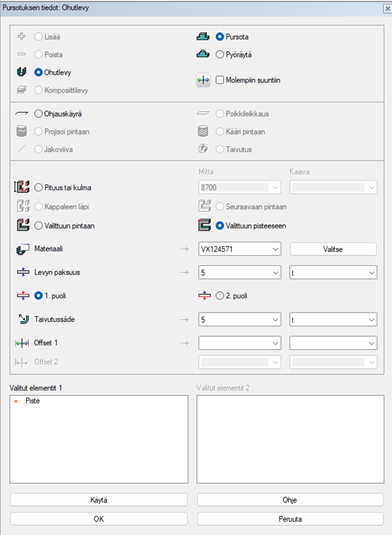Click the Offset 1 icon
Image resolution: width=392 pixels, height=535 pixels.
tap(22, 343)
